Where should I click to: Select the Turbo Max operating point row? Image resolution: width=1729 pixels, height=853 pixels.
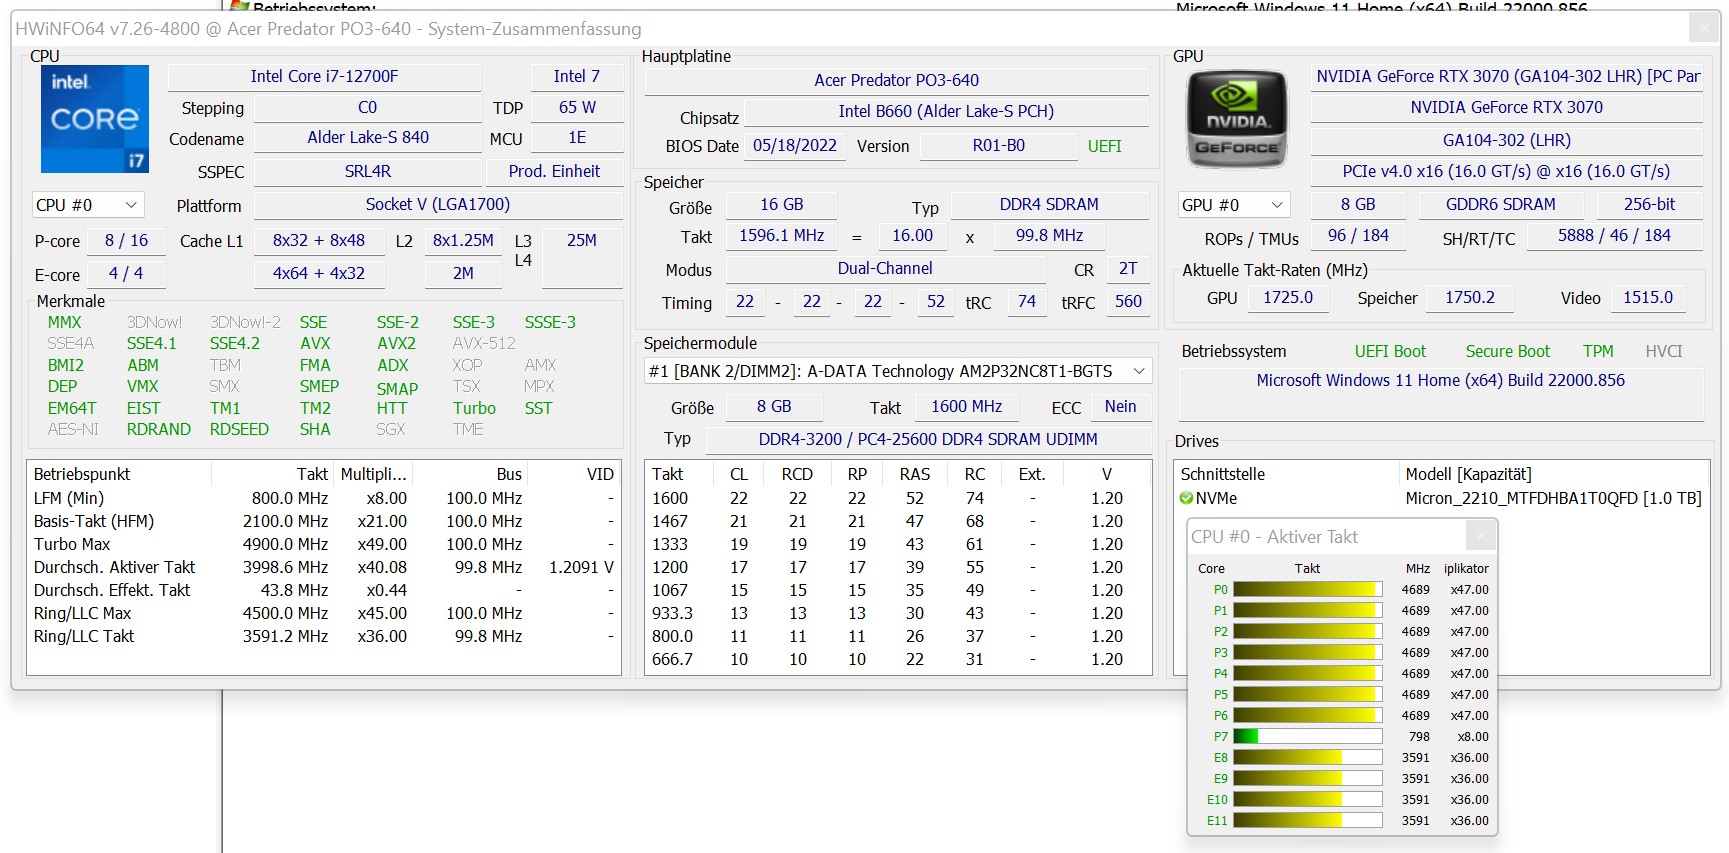[x=324, y=544]
